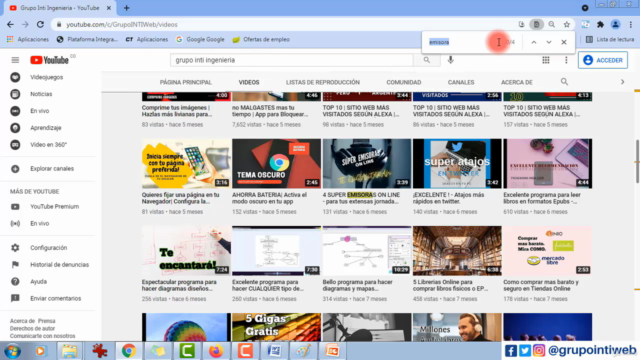This screenshot has width=640, height=360.
Task: Open the ACERCA DE tab
Action: click(x=517, y=82)
